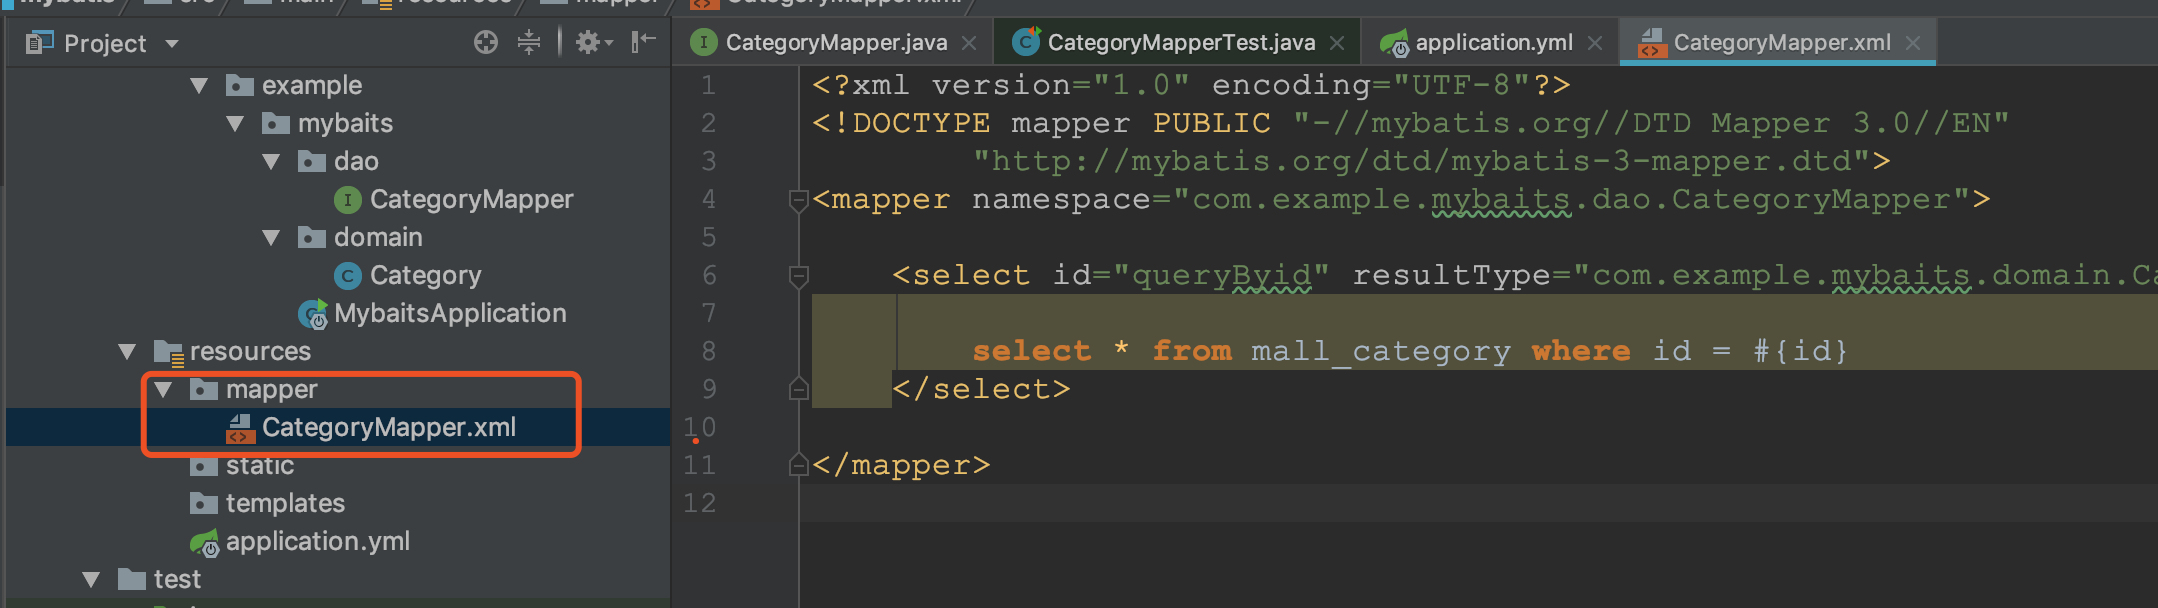This screenshot has width=2158, height=608.
Task: Click the collapse all icon in Project panel
Action: pyautogui.click(x=529, y=42)
